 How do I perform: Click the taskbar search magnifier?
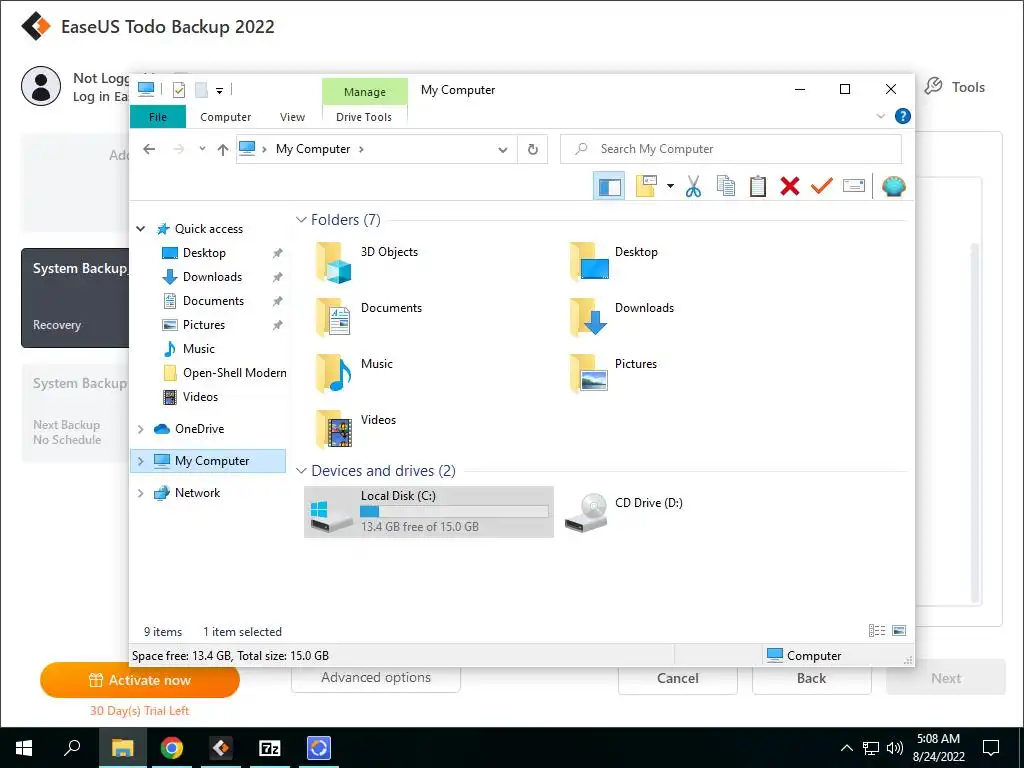tap(72, 748)
